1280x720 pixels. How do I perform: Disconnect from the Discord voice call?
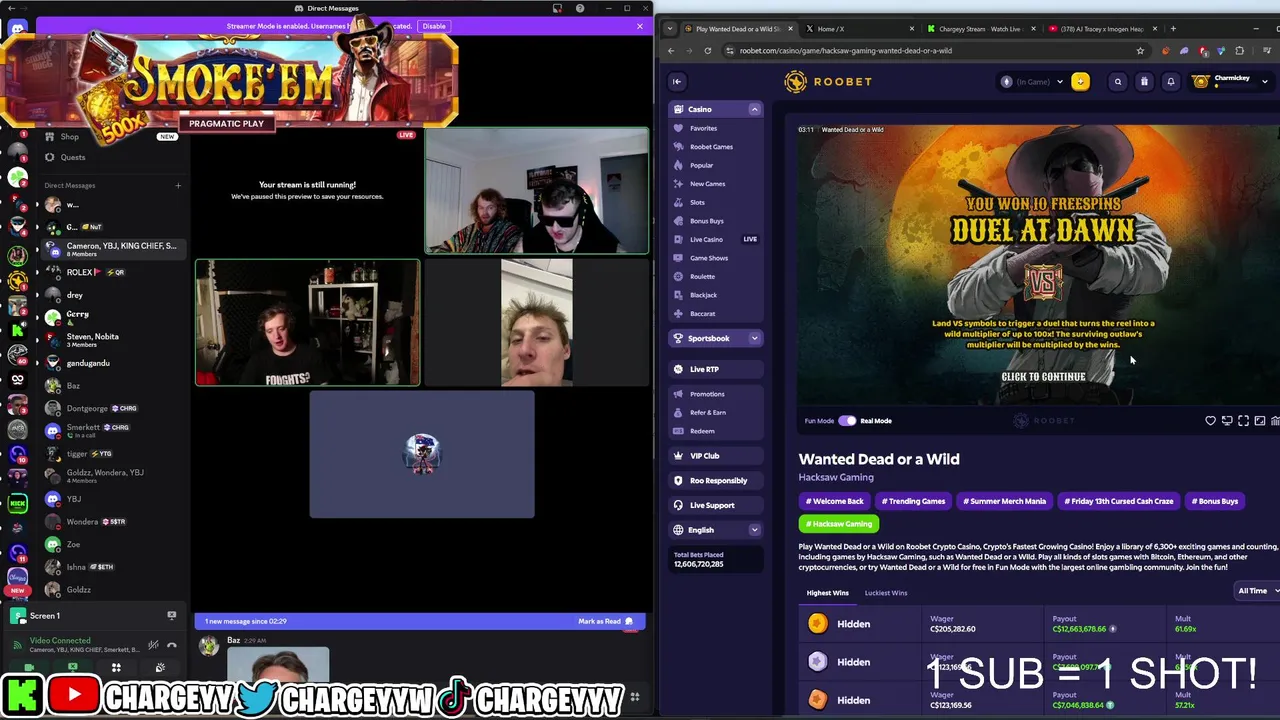pos(172,645)
